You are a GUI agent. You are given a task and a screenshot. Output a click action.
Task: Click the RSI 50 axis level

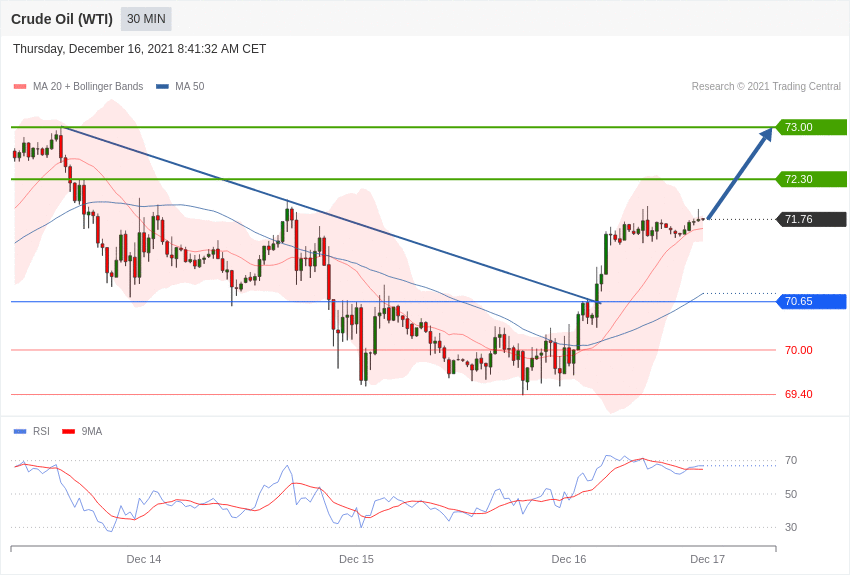pyautogui.click(x=791, y=494)
